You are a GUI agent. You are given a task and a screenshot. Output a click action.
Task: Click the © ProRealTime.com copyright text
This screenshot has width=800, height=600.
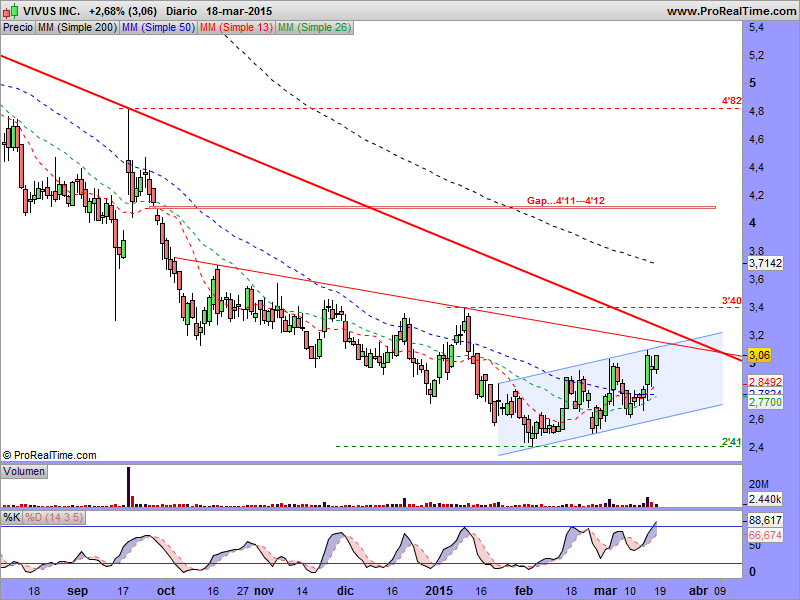[x=49, y=455]
